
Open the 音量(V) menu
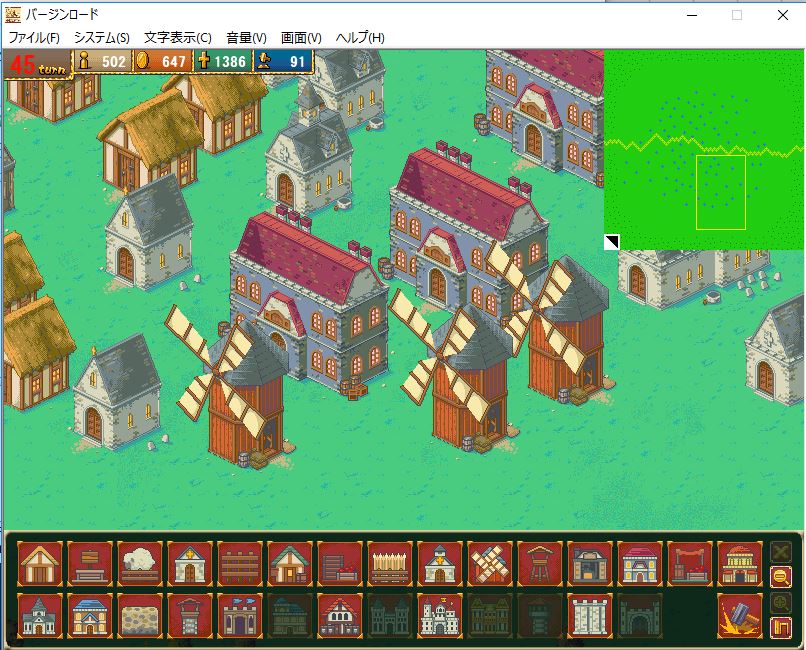246,38
